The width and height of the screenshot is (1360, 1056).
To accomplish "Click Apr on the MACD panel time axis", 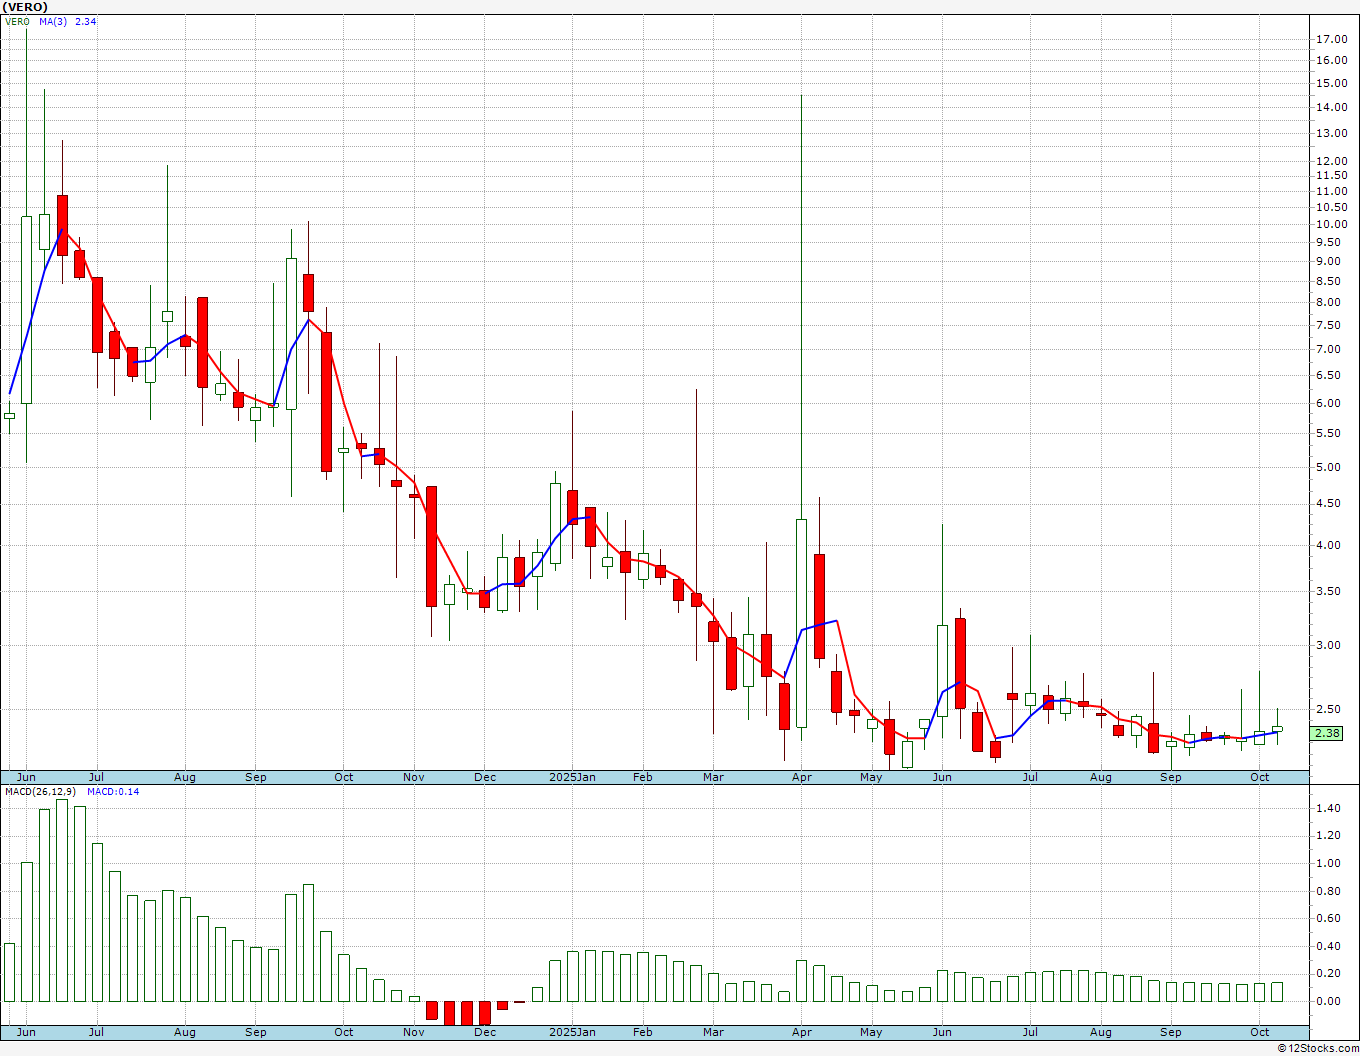I will (x=802, y=1032).
